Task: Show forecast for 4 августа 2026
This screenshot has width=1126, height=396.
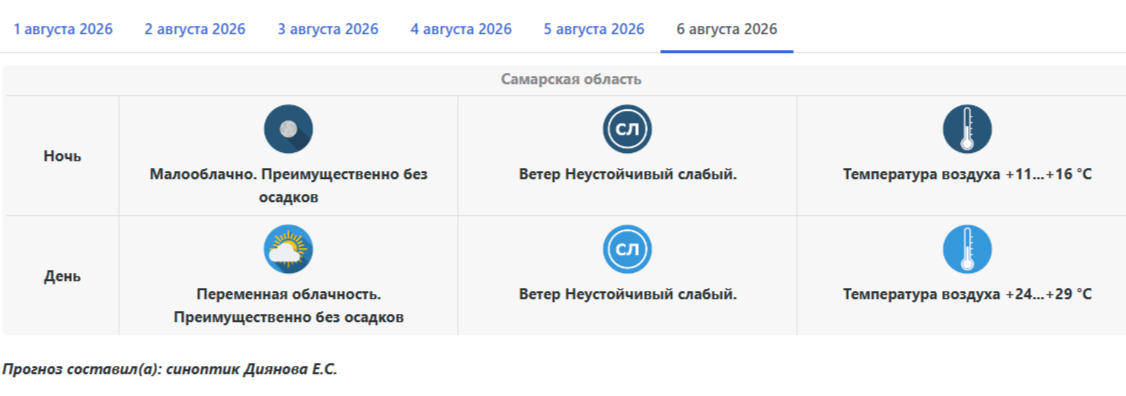Action: (x=461, y=29)
